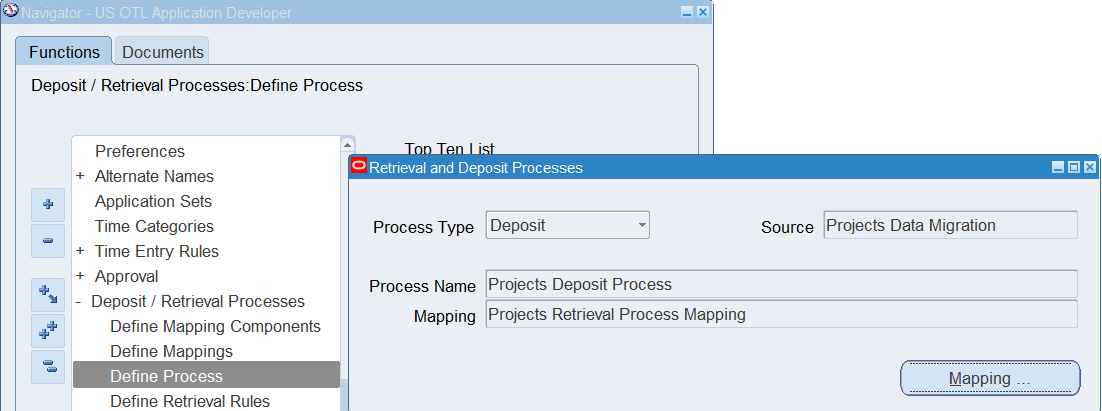Click the Expand (plus) navigator button
Viewport: 1102px width, 411px height.
point(47,205)
